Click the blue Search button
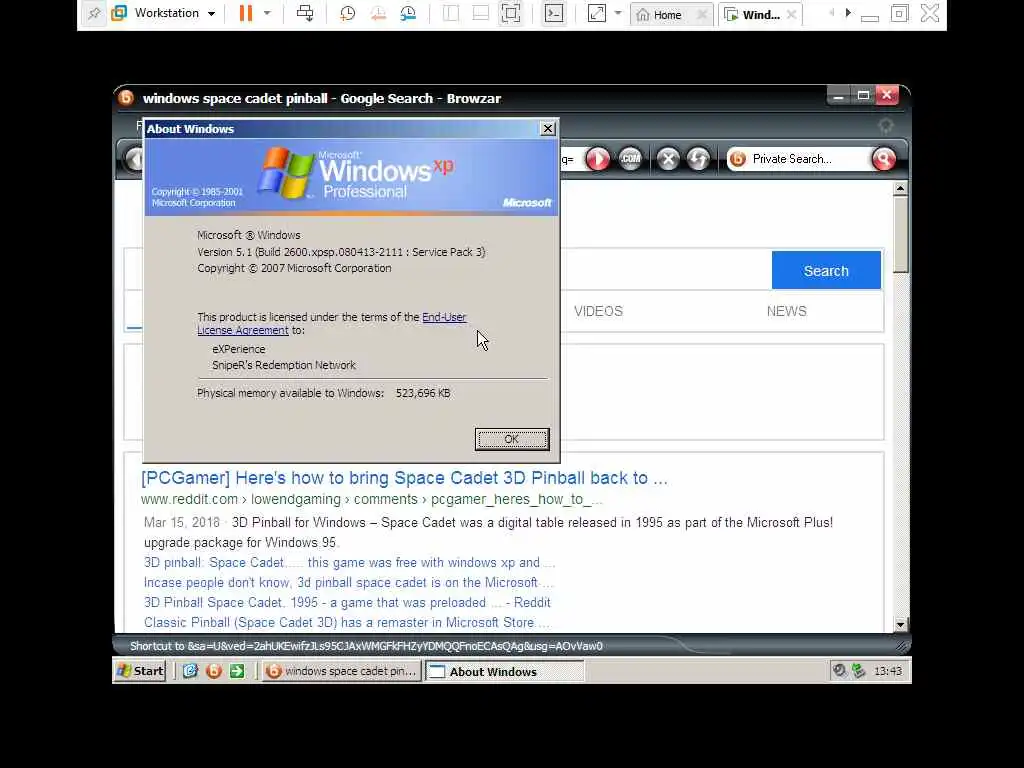1024x768 pixels. 826,270
